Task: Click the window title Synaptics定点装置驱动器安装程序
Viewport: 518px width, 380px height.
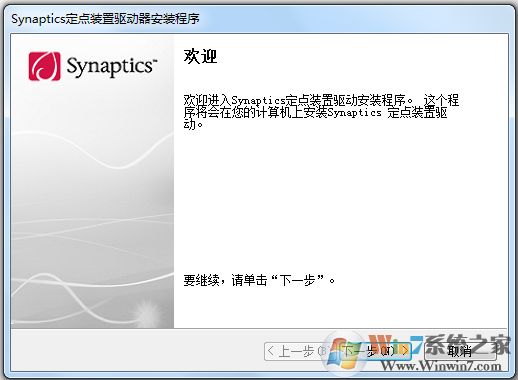Action: [105, 19]
